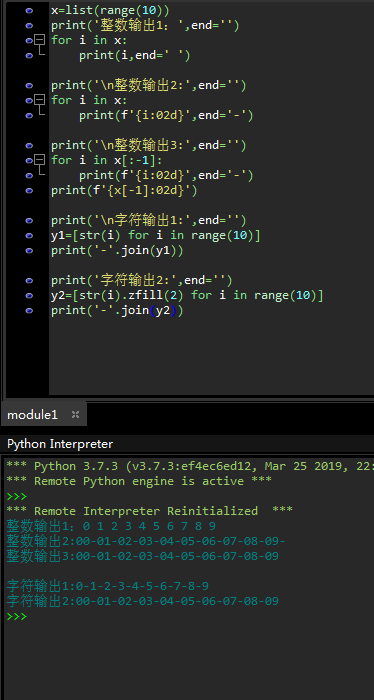Click breakpoint dot beside x=list(range(10))
The image size is (374, 700).
coord(29,10)
